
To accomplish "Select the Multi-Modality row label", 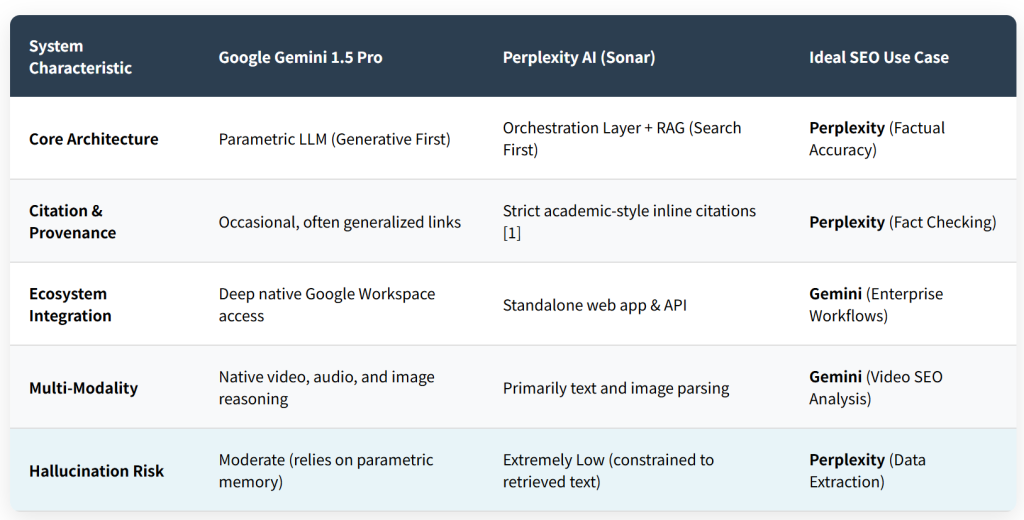I will pos(83,388).
